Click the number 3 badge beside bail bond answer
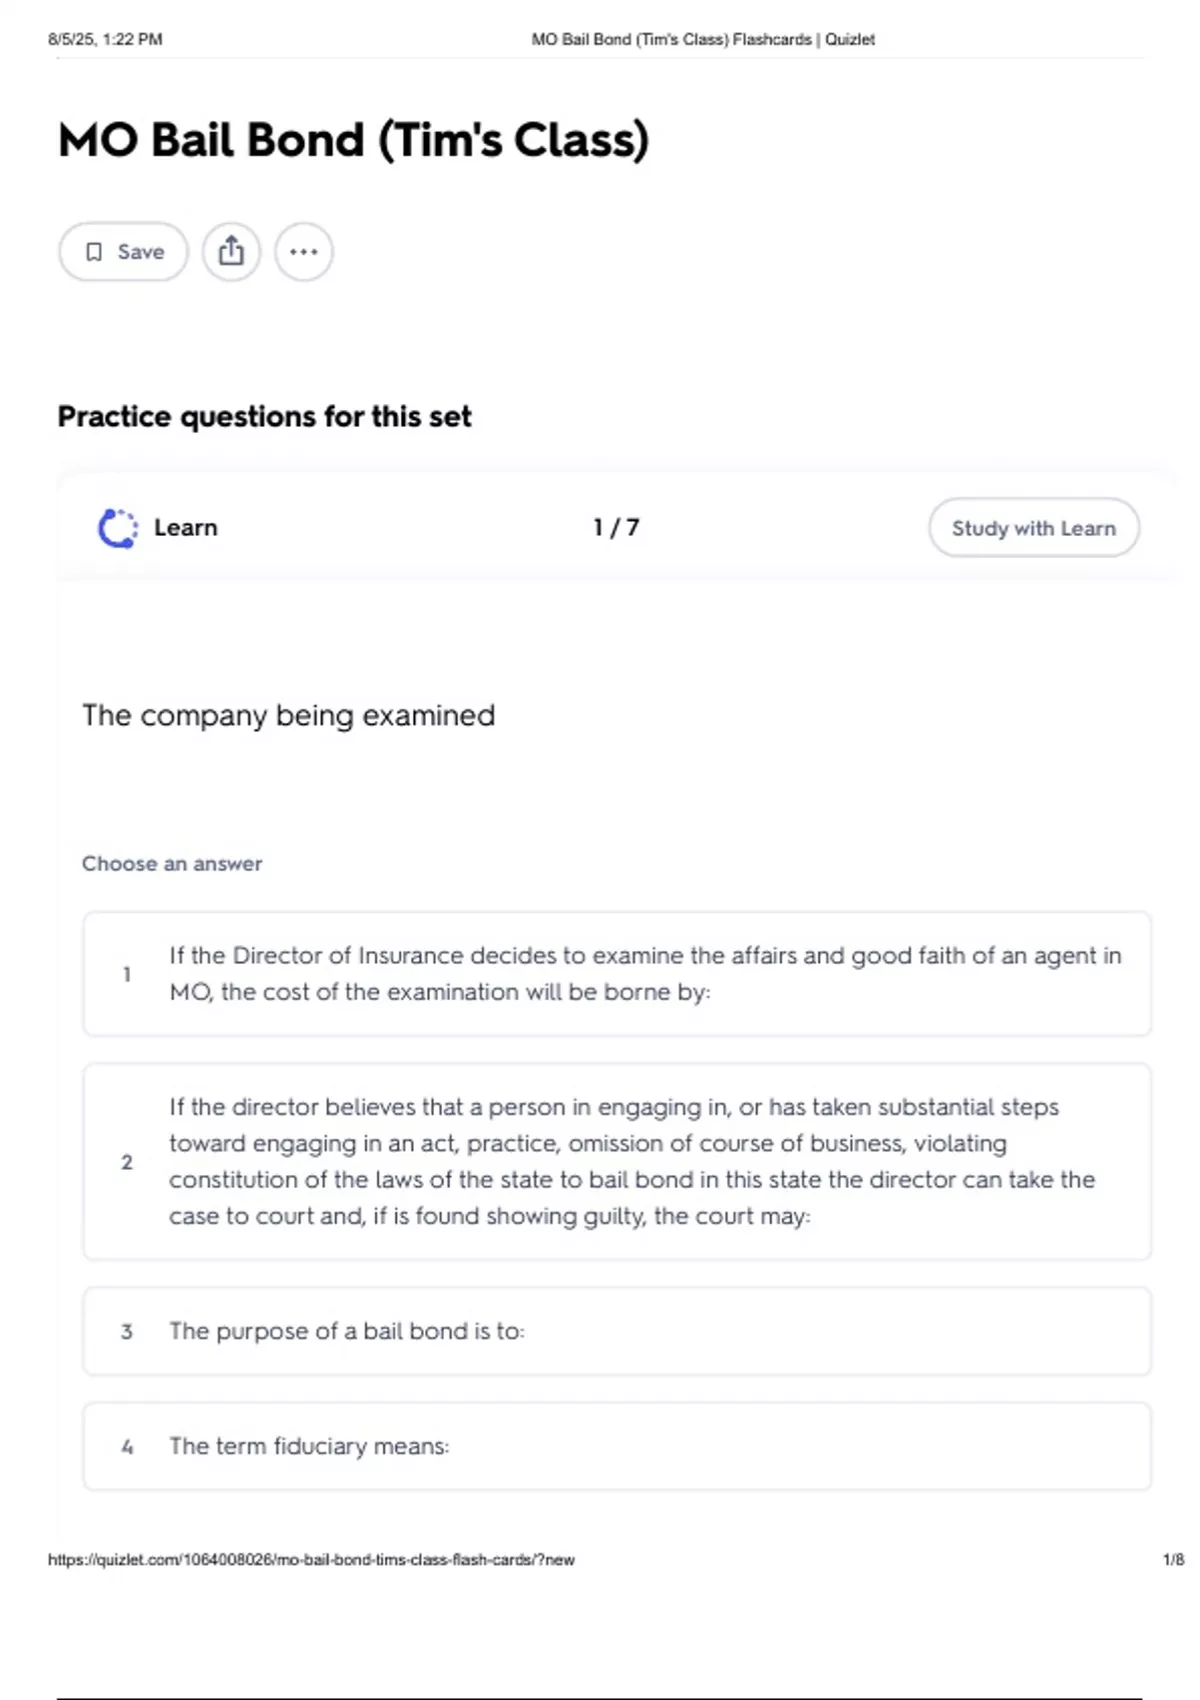Image resolution: width=1200 pixels, height=1700 pixels. [x=127, y=1331]
